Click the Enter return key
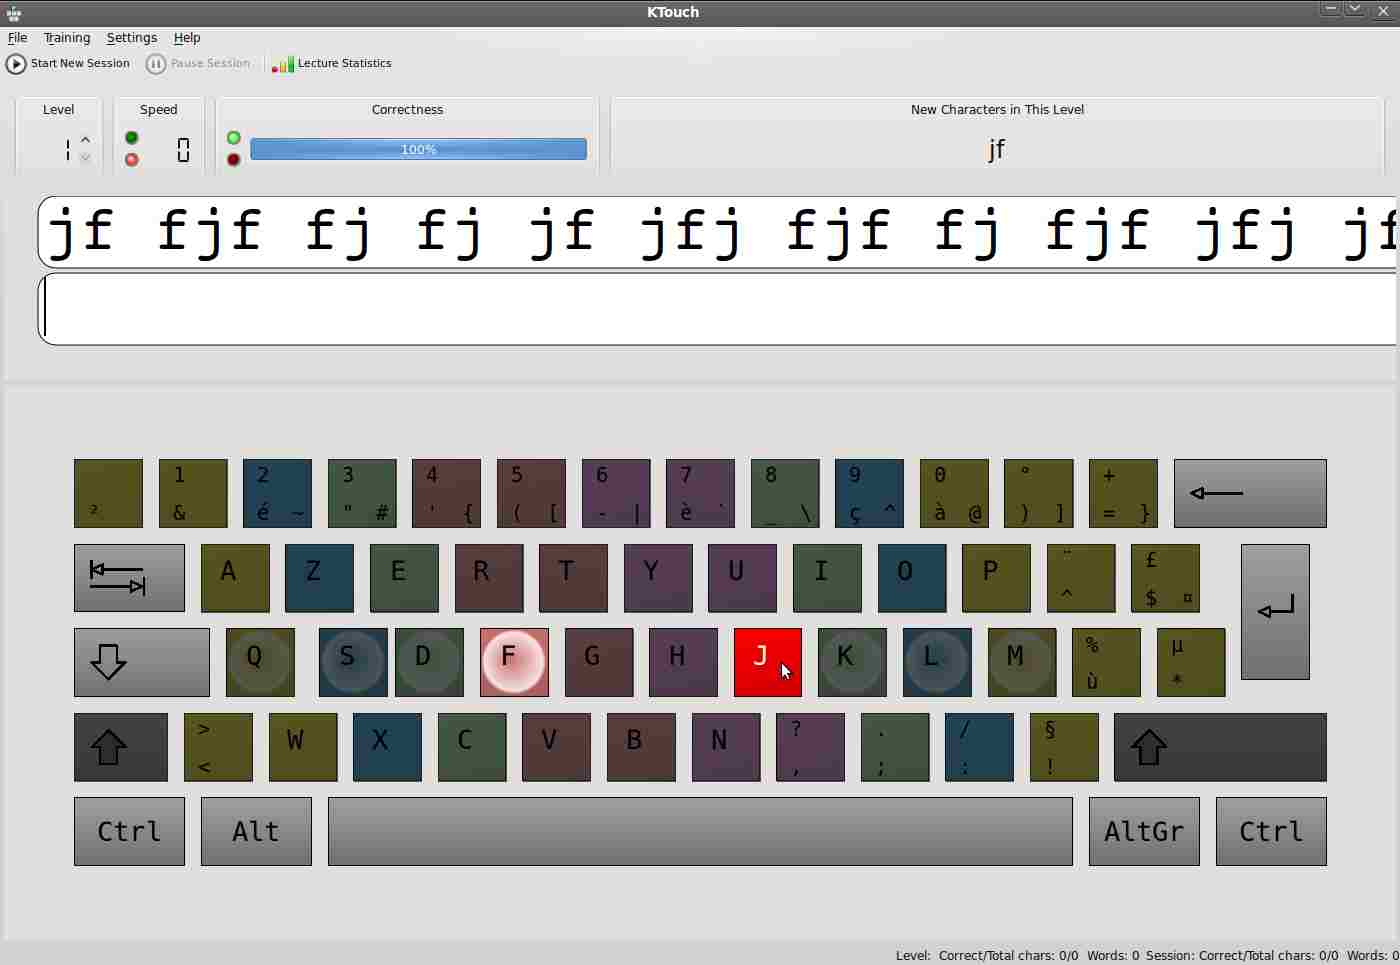 [x=1275, y=612]
